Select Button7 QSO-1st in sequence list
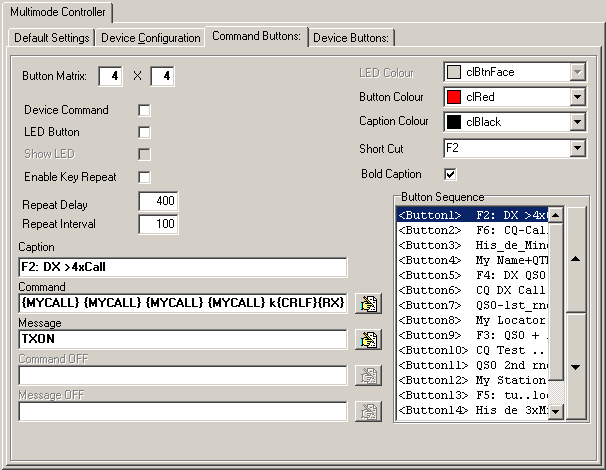 click(473, 305)
